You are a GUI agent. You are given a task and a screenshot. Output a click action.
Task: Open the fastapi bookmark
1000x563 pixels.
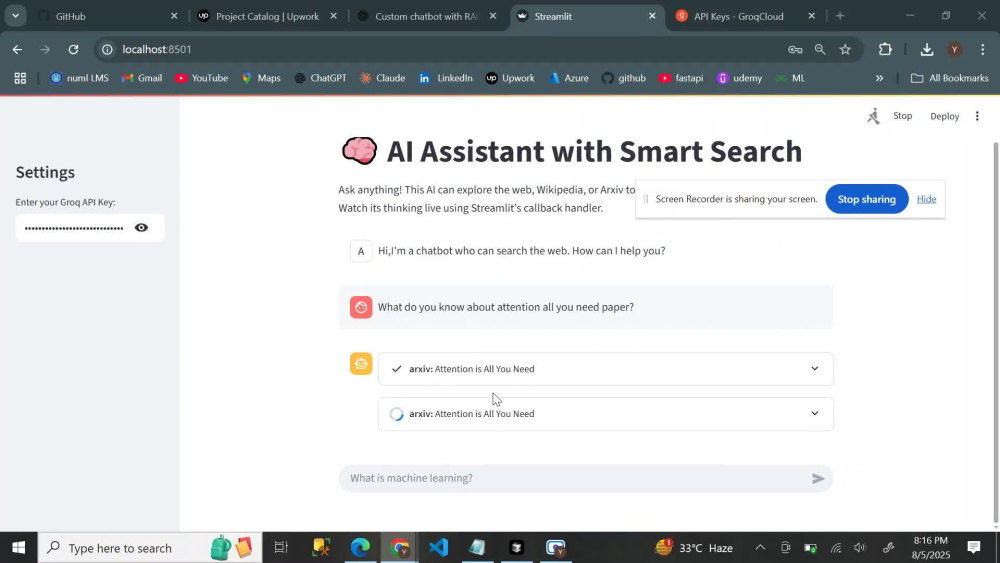pyautogui.click(x=681, y=78)
